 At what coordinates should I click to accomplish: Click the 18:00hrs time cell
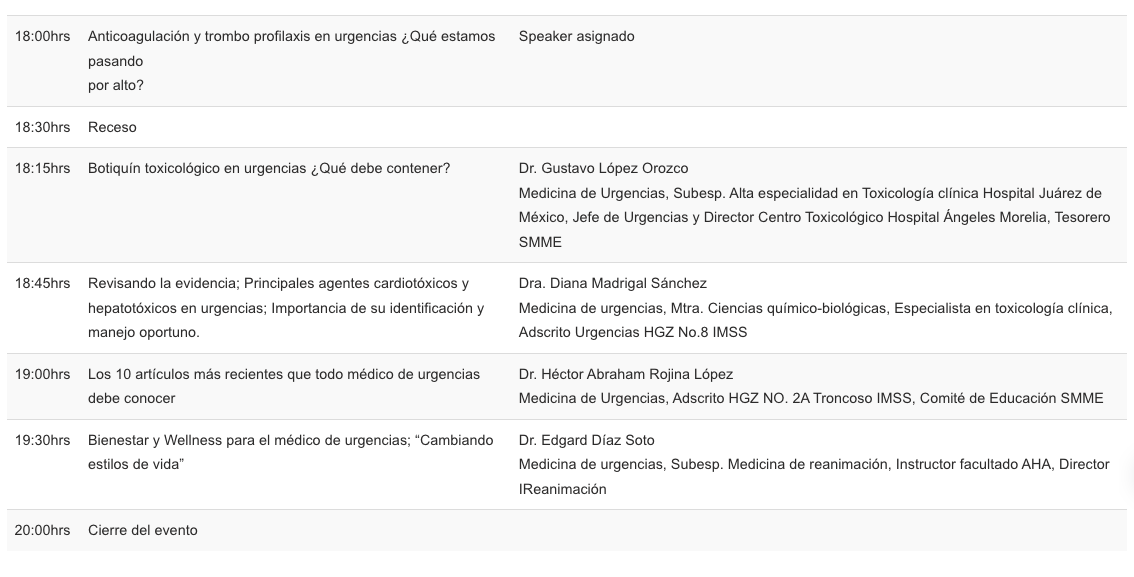[43, 37]
